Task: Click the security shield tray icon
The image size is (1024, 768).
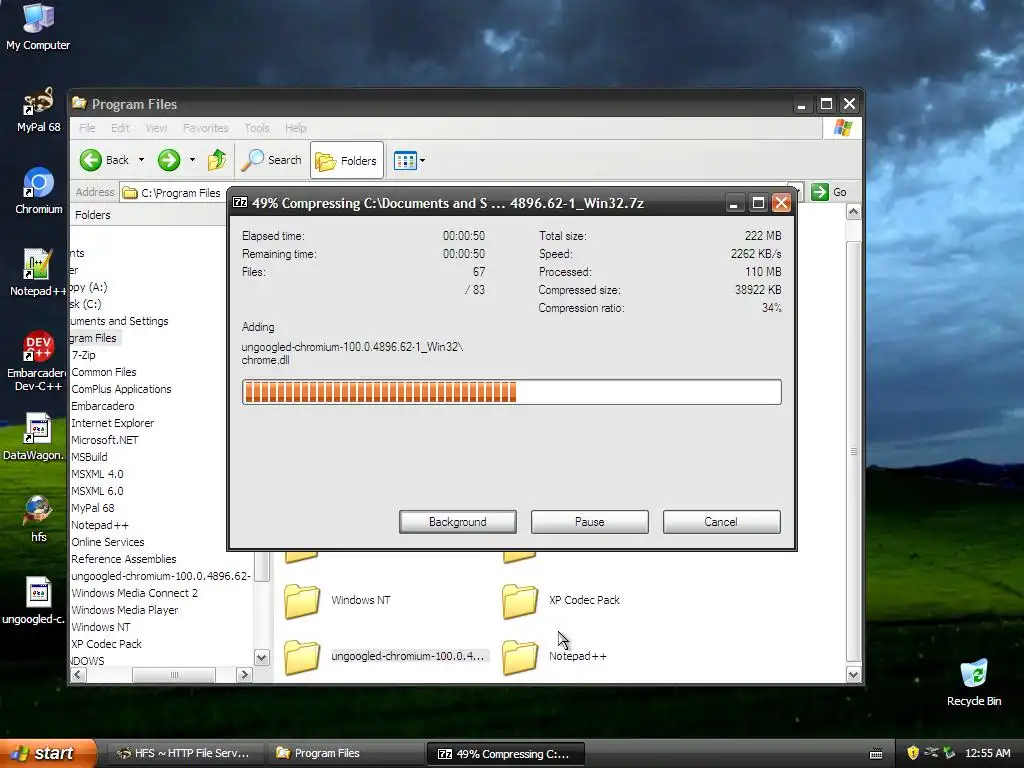Action: (913, 753)
